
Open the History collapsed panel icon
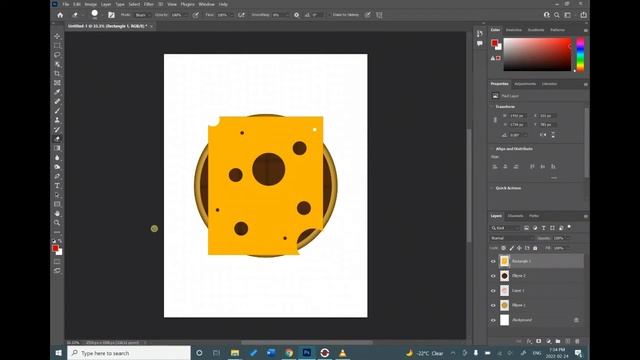tap(480, 34)
